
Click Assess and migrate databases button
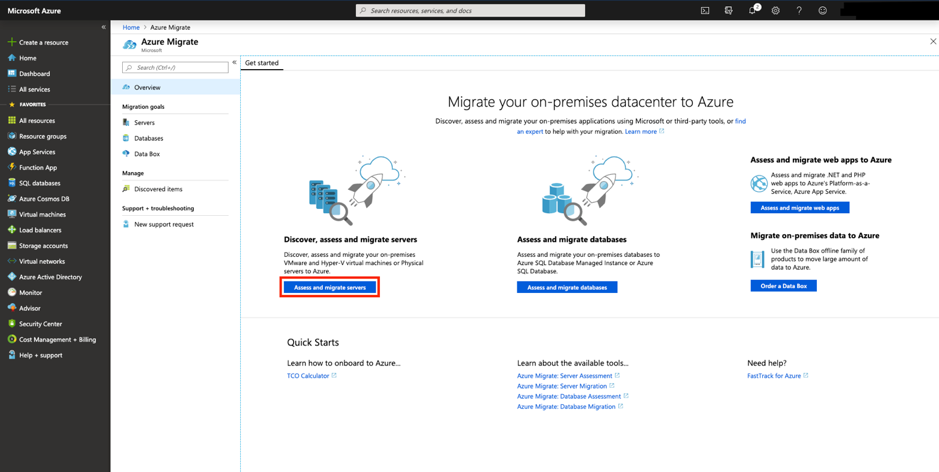(567, 287)
